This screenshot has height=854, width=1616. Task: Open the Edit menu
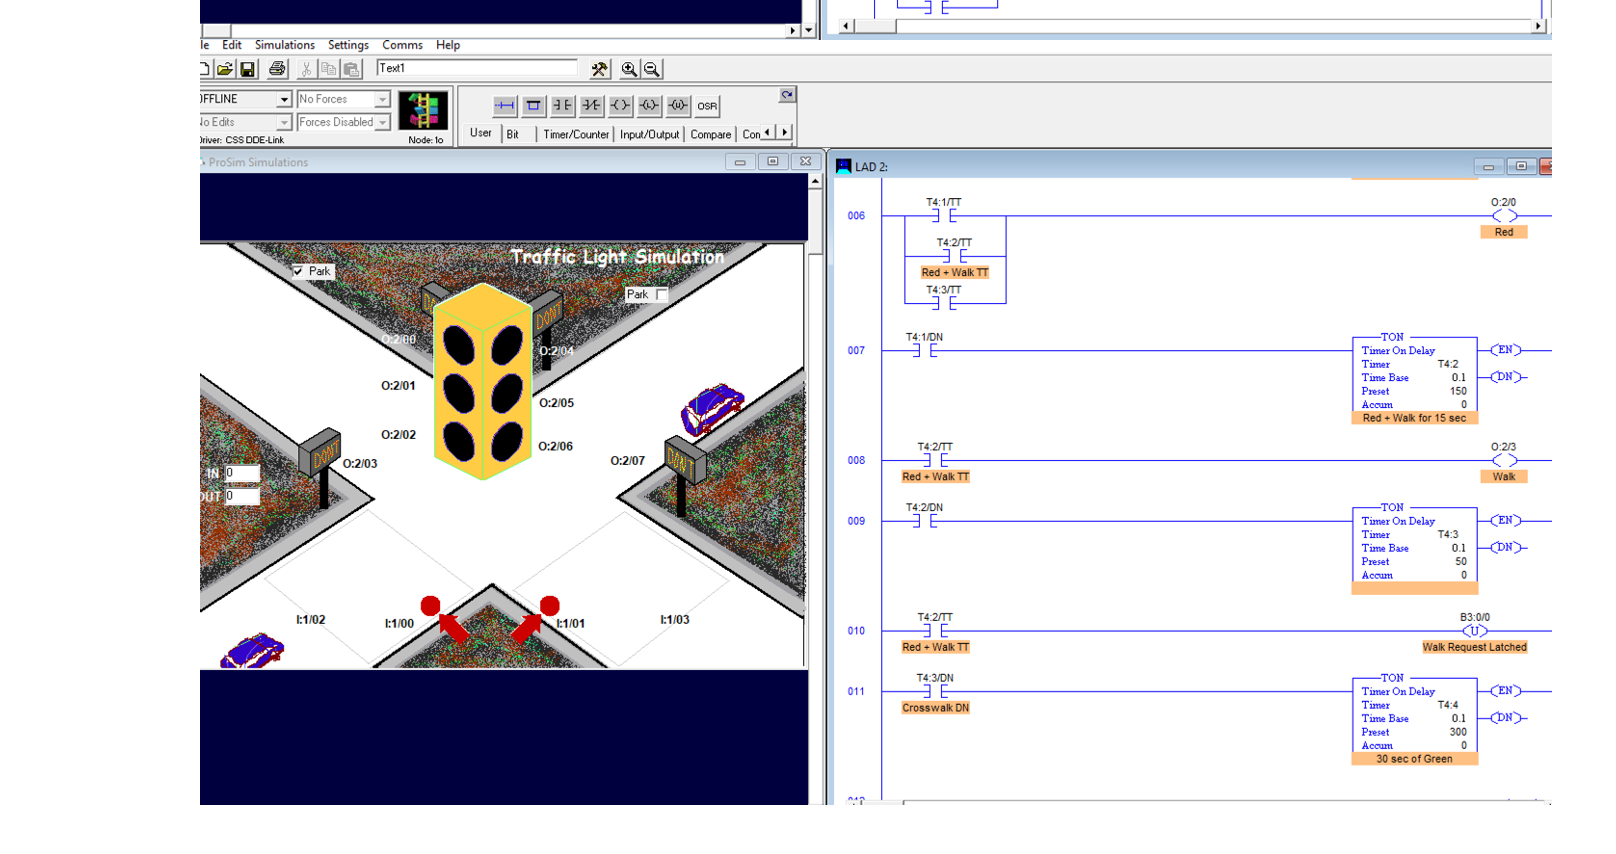[232, 45]
